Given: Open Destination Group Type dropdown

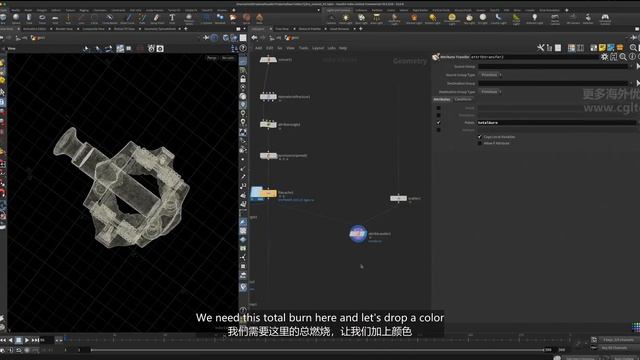Looking at the screenshot, I should tap(490, 92).
